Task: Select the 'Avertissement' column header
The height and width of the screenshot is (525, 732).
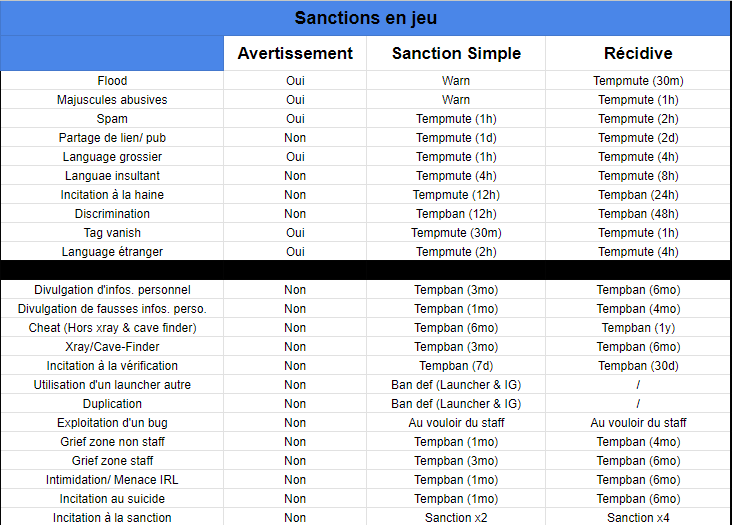Action: click(295, 53)
